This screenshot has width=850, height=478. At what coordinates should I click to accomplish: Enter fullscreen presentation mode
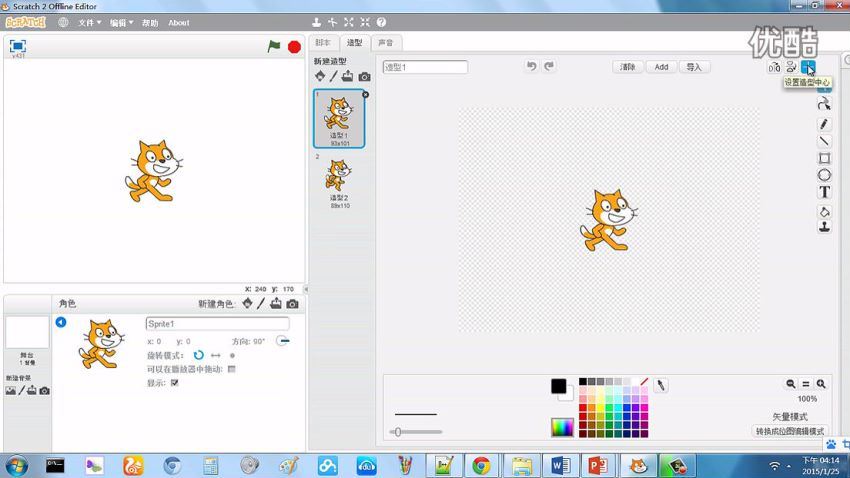pos(18,46)
